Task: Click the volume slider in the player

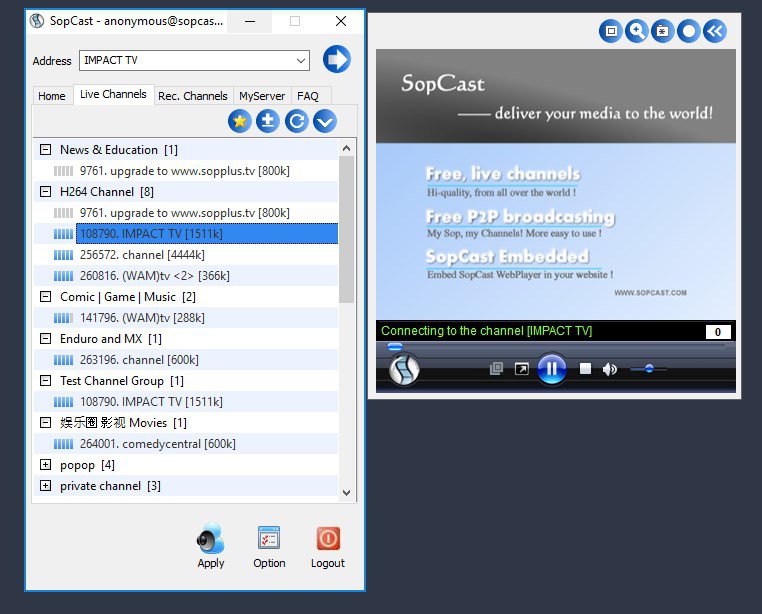Action: (x=648, y=369)
